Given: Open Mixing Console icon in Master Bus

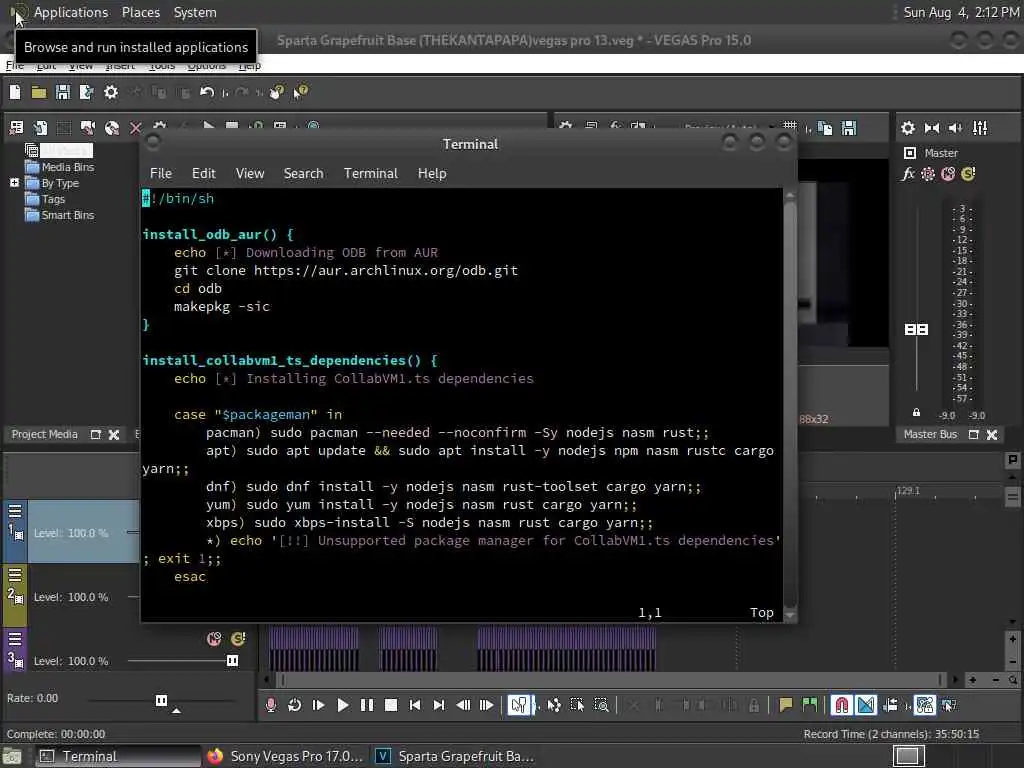Looking at the screenshot, I should point(980,128).
